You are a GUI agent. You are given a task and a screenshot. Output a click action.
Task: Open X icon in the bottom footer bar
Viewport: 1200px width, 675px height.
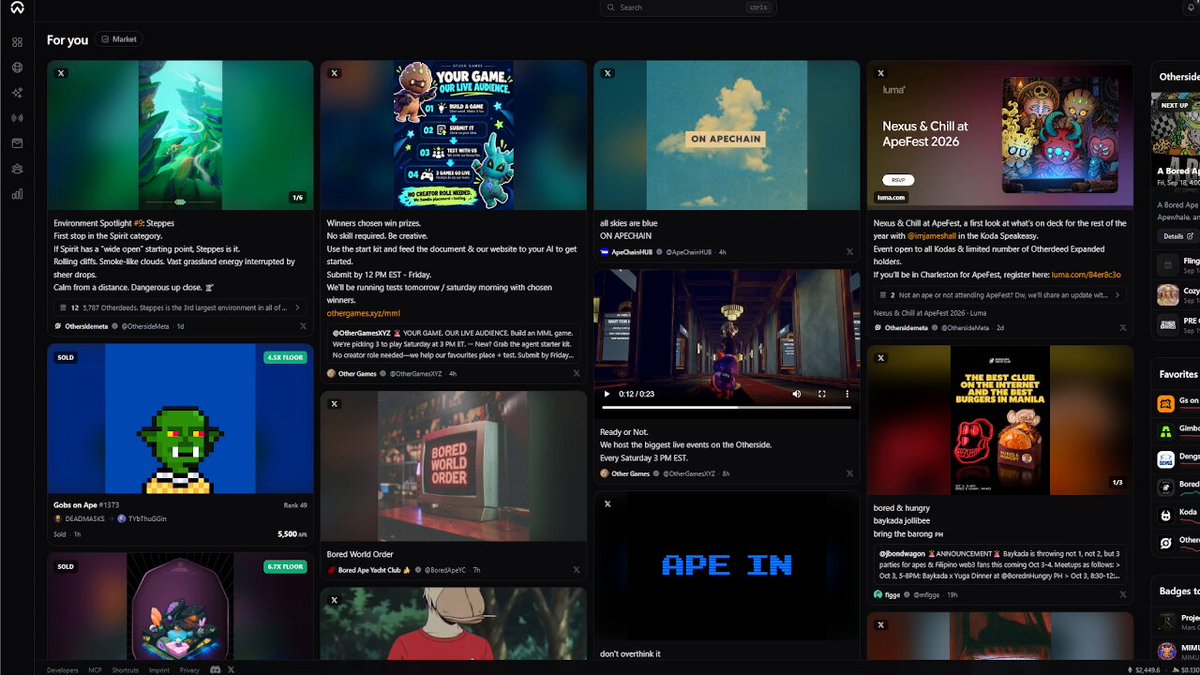click(231, 669)
